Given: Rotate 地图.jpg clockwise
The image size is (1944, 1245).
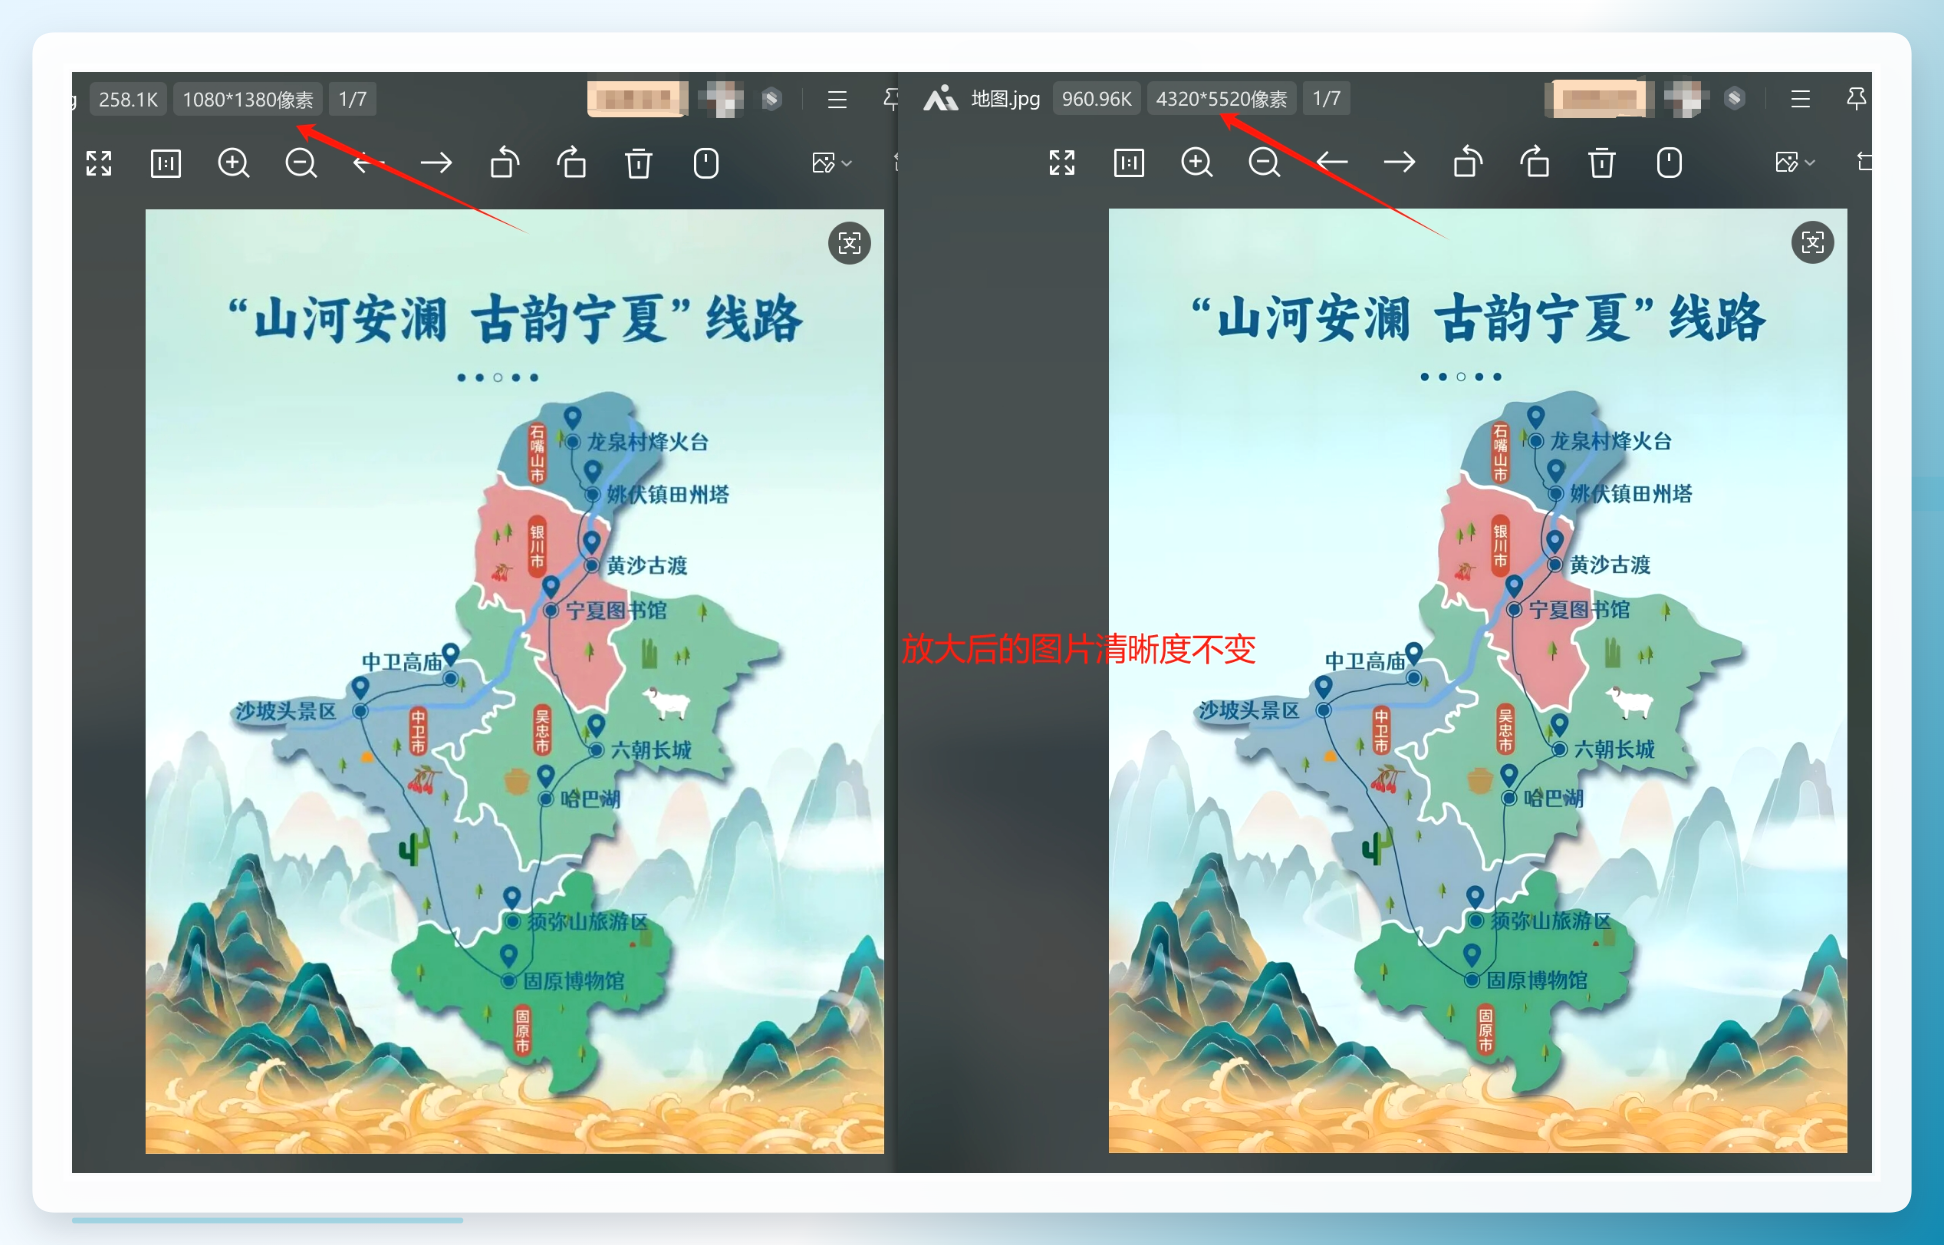Looking at the screenshot, I should coord(1534,162).
